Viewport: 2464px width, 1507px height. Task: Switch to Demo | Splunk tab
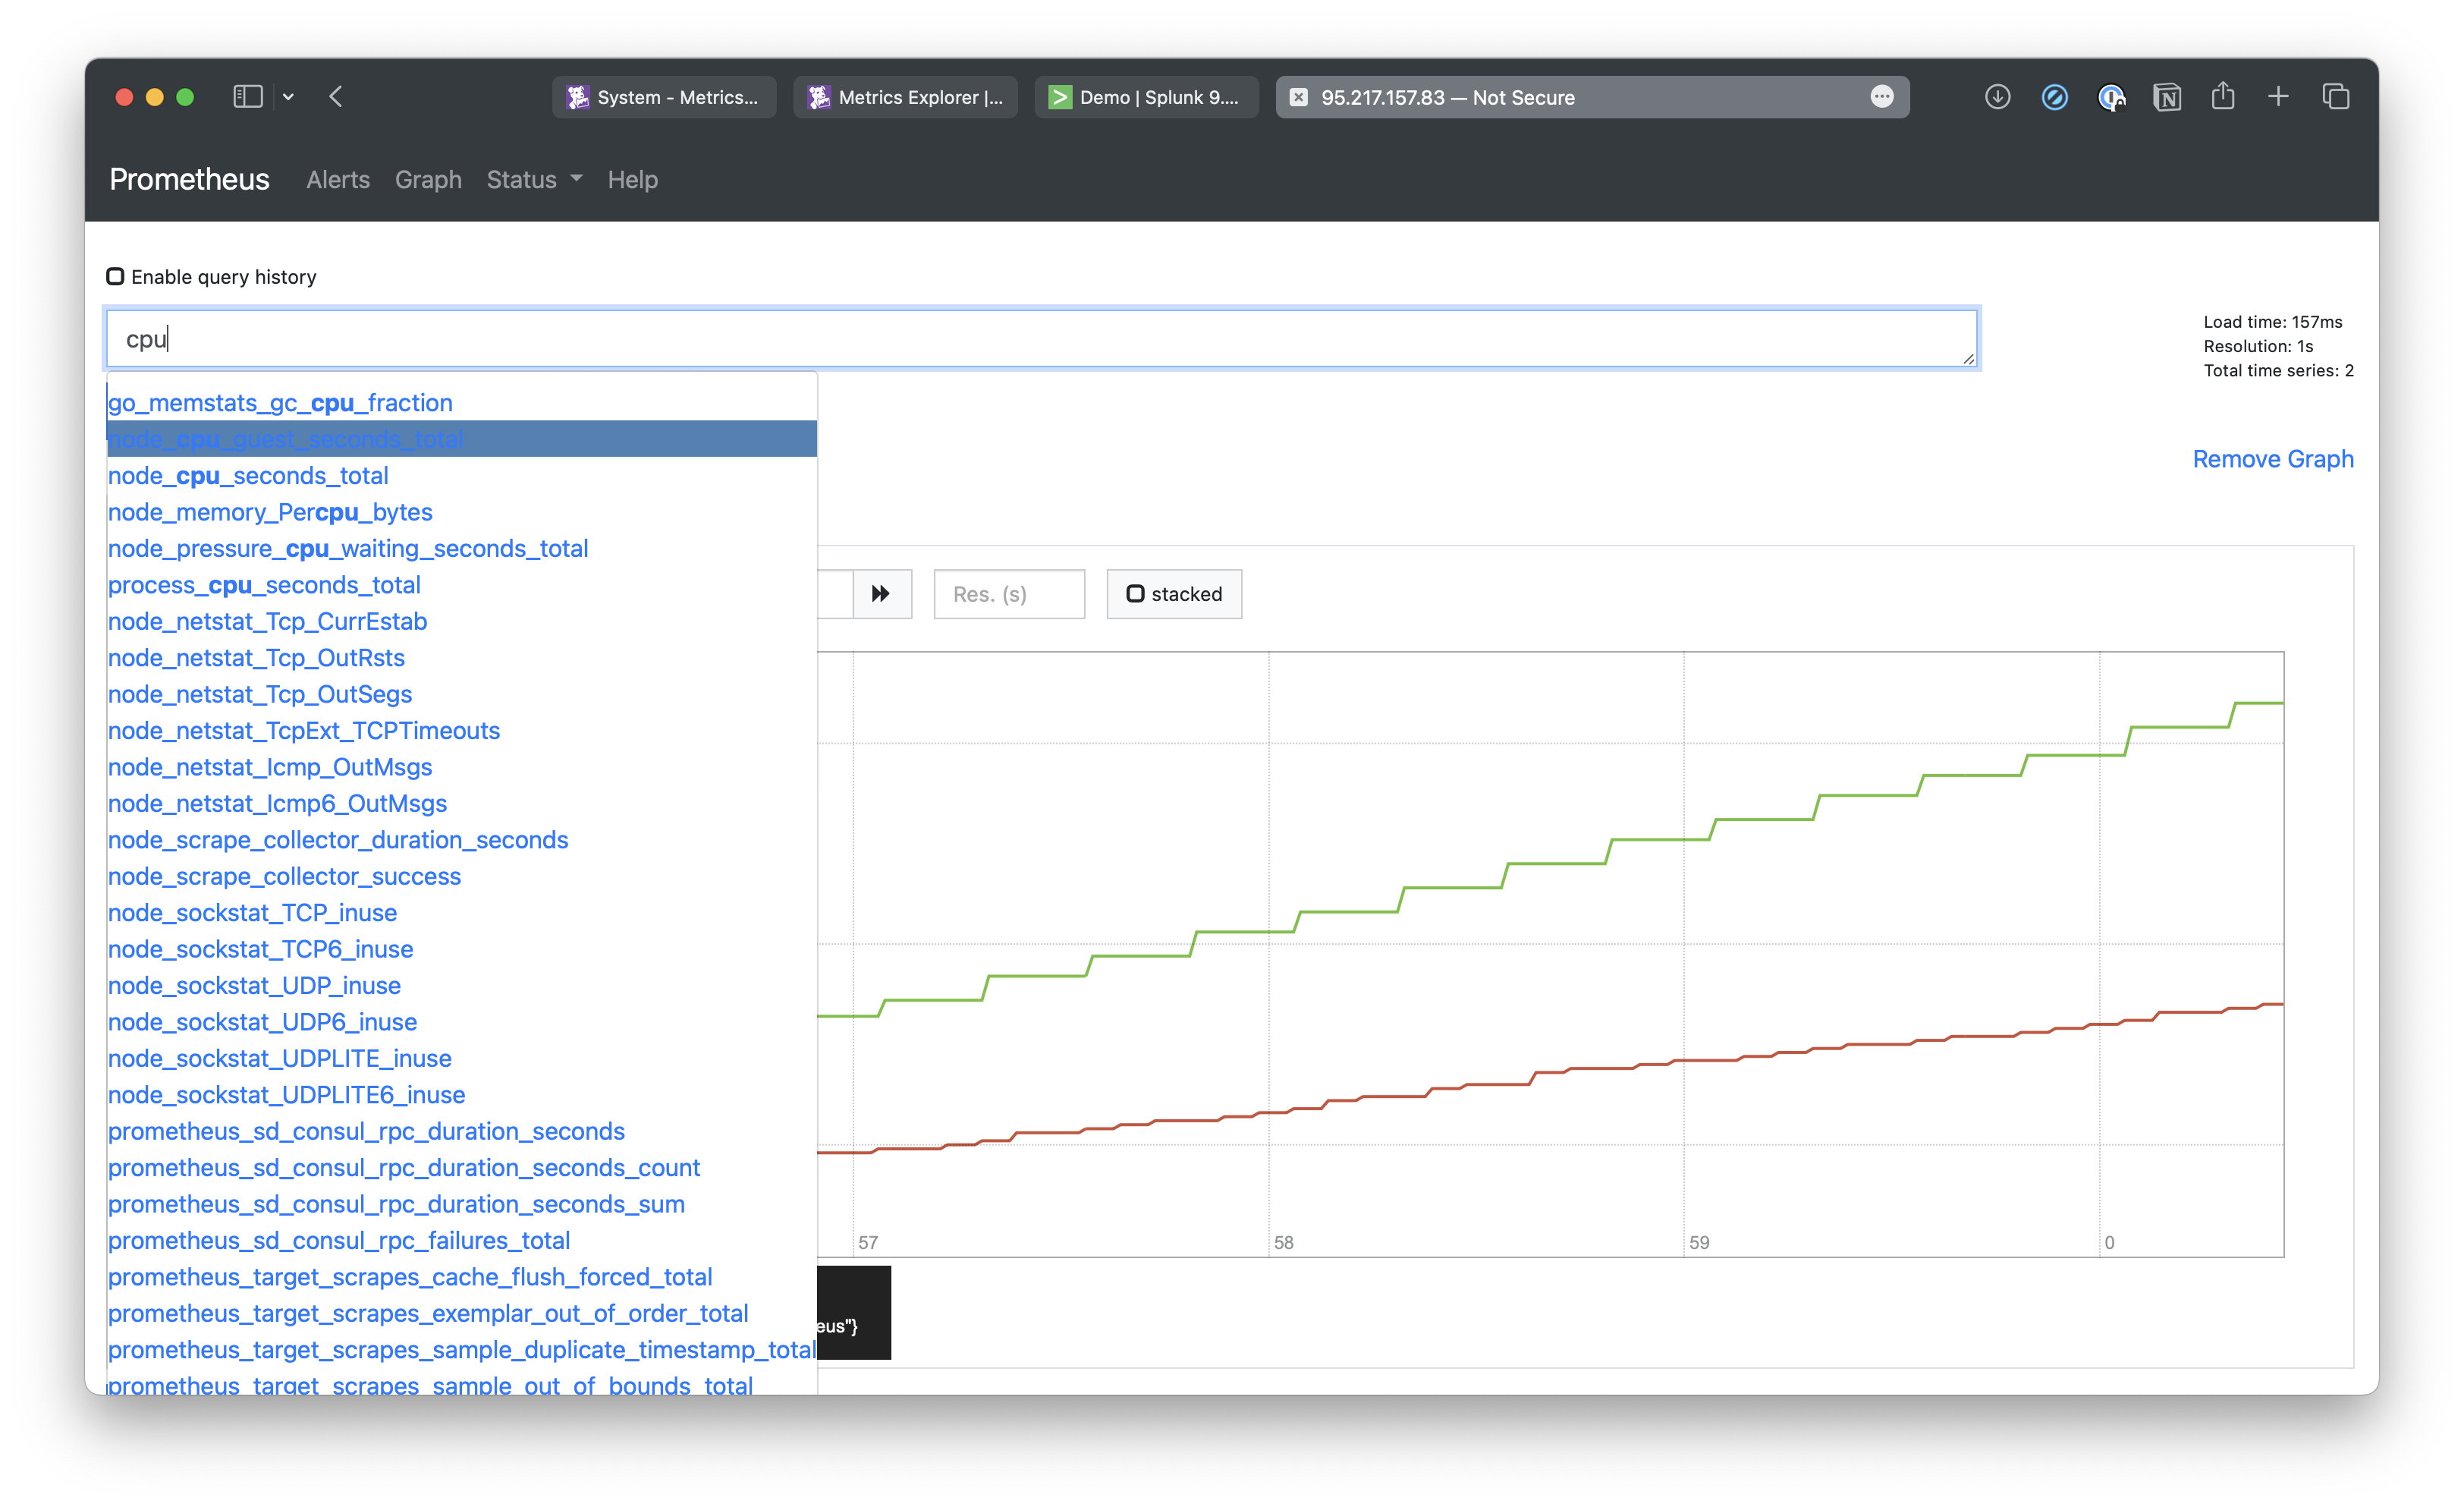tap(1146, 97)
